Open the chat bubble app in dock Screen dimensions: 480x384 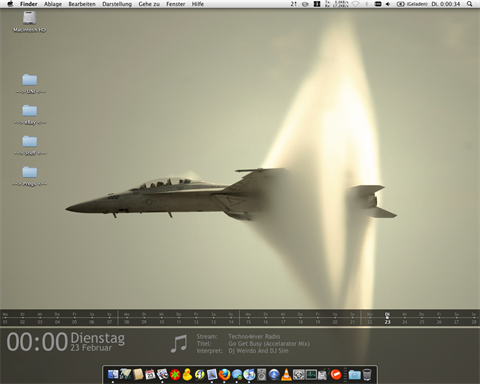237,375
